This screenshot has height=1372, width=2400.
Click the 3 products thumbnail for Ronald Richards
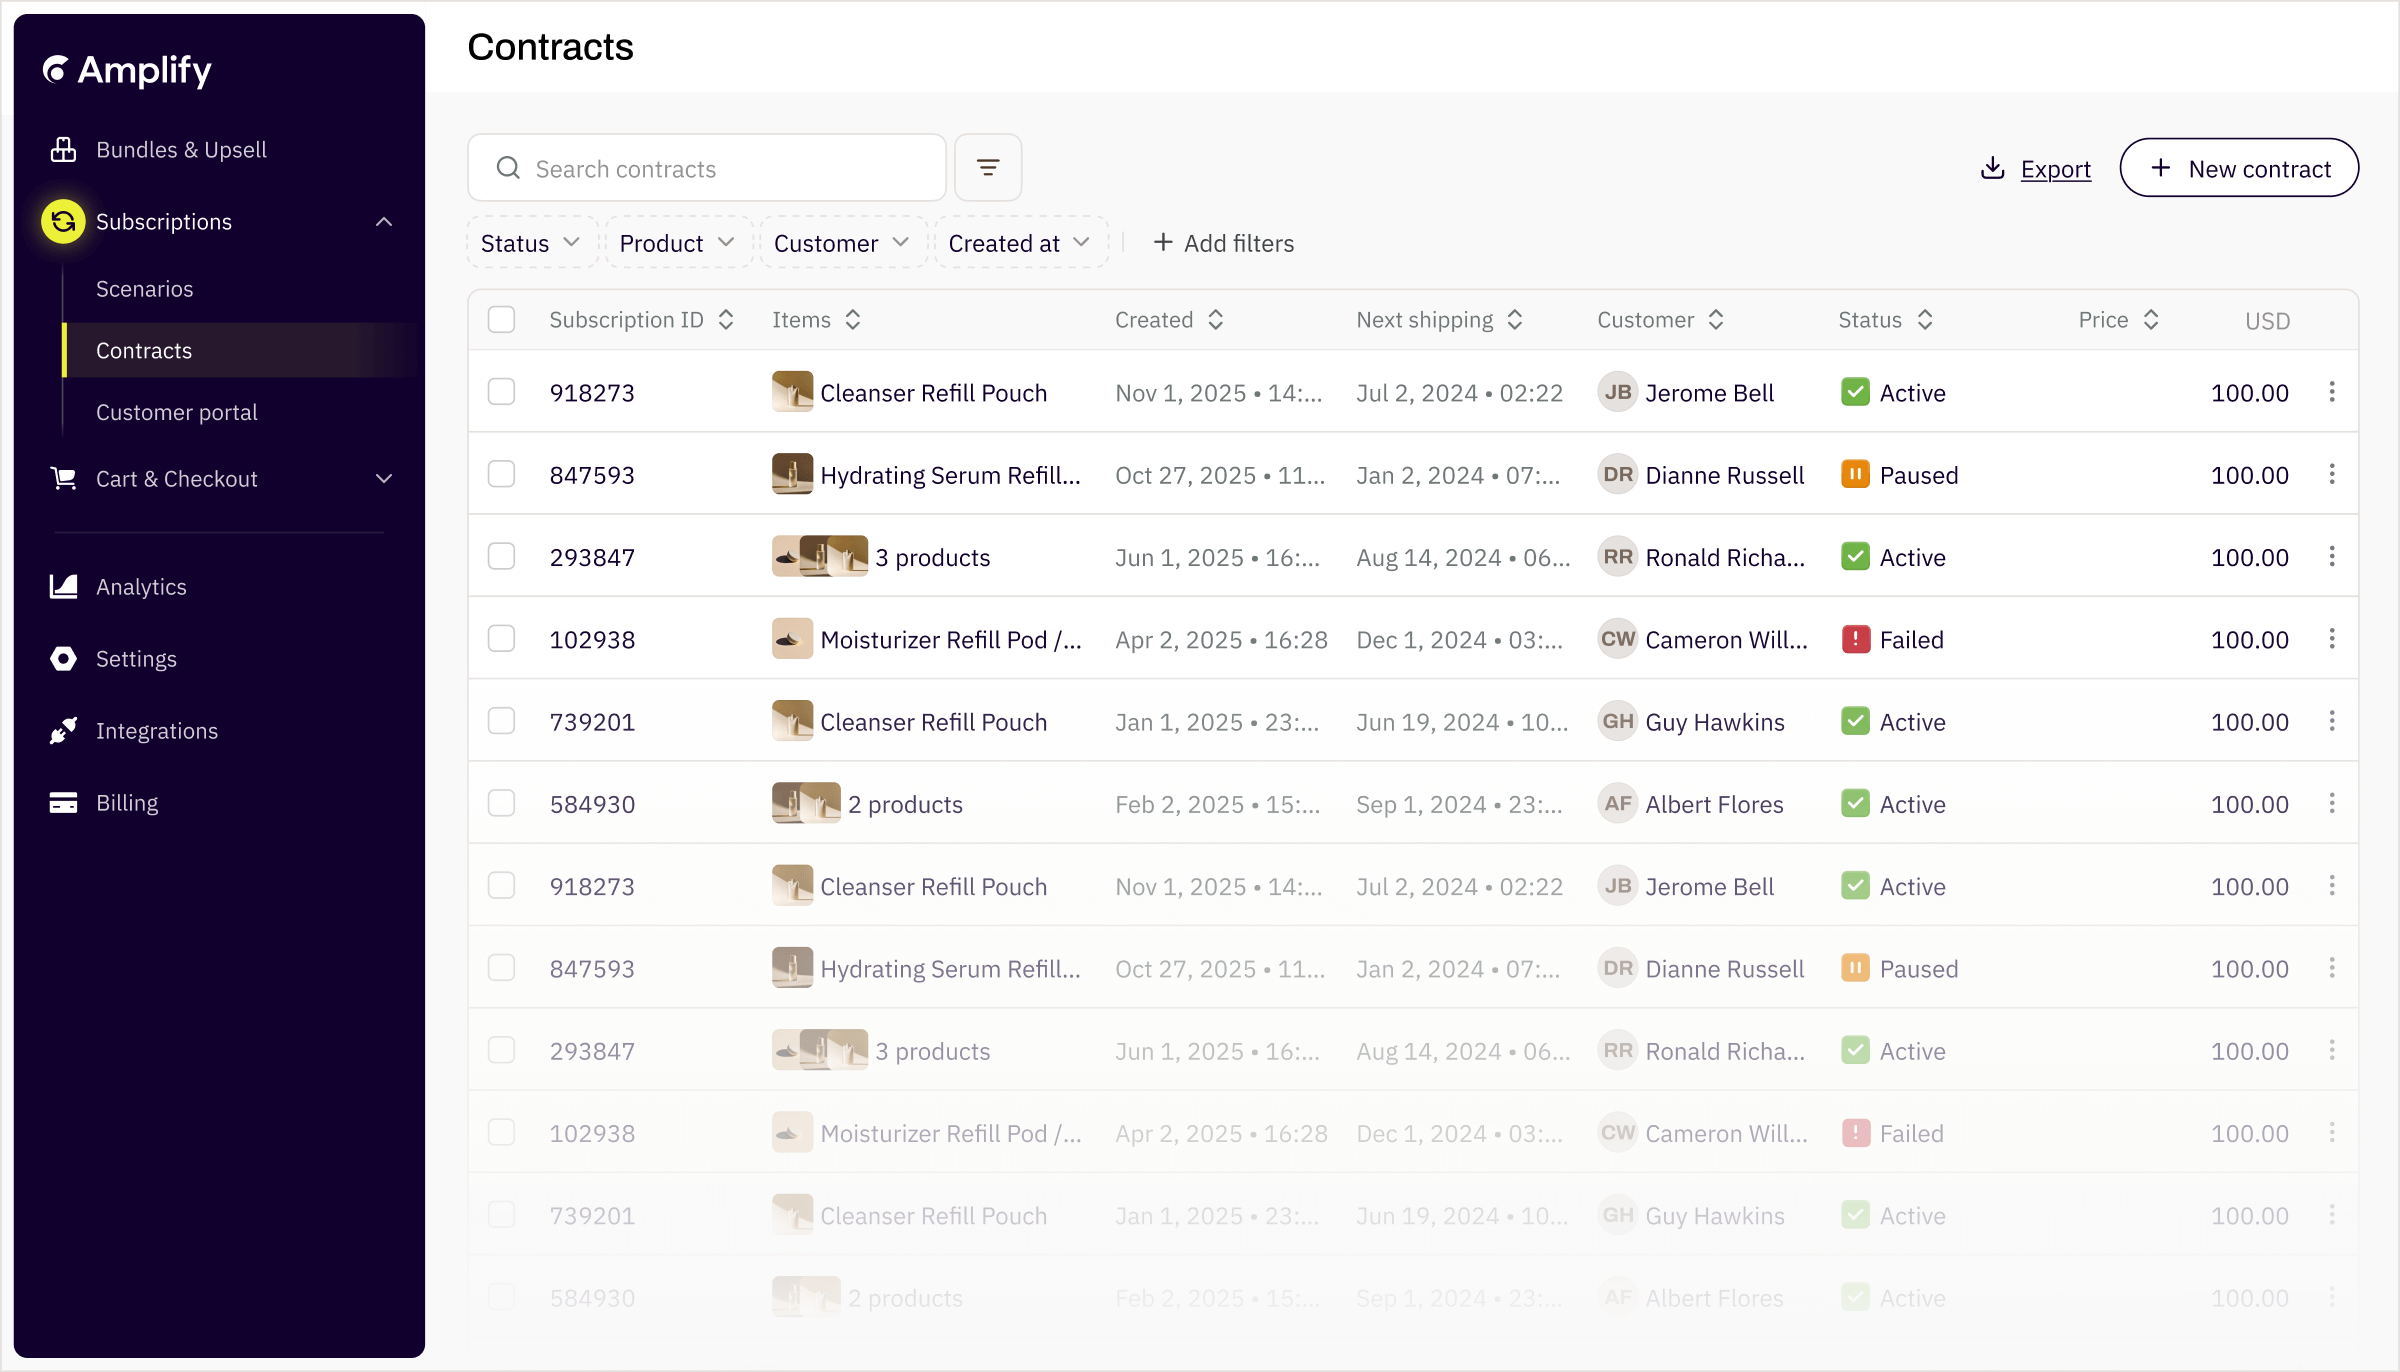click(x=819, y=557)
